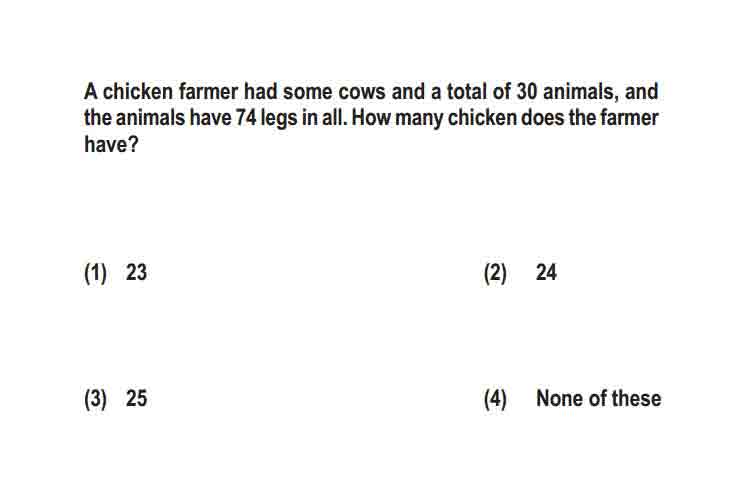
Task: Click the word does in the question
Action: point(542,118)
